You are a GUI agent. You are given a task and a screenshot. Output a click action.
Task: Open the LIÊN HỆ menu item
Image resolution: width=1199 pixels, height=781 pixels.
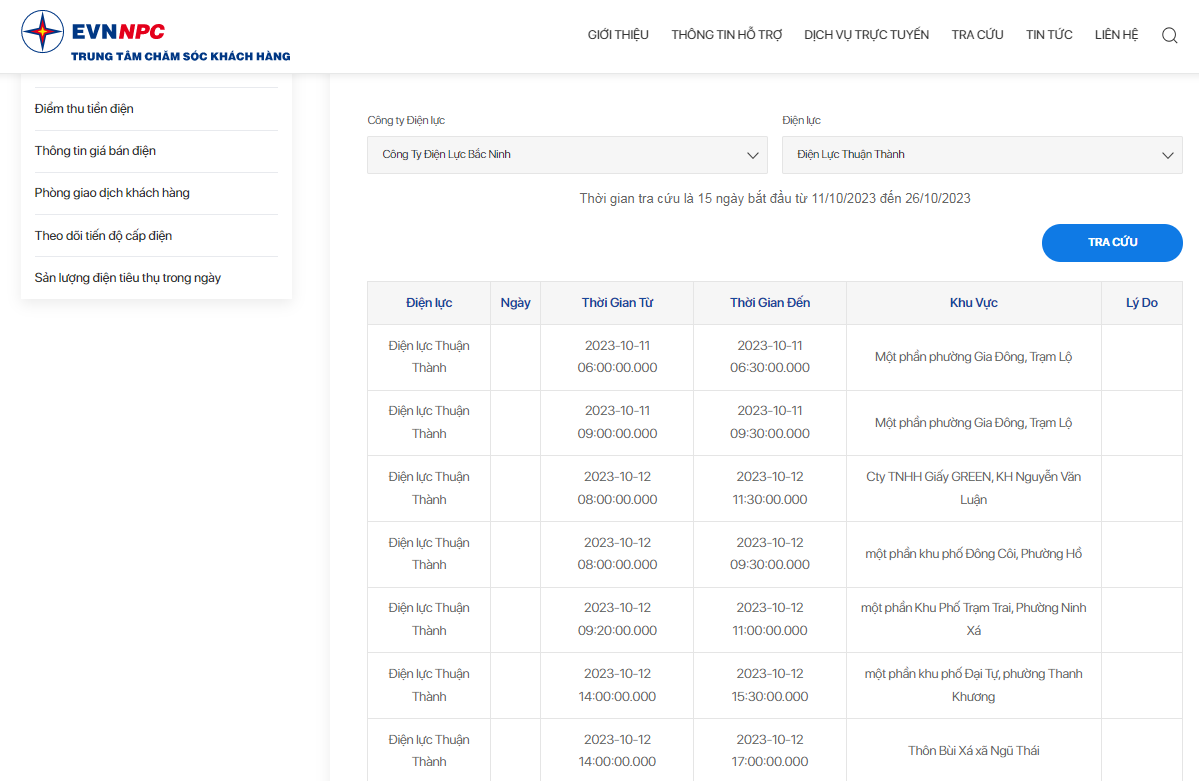click(1116, 34)
